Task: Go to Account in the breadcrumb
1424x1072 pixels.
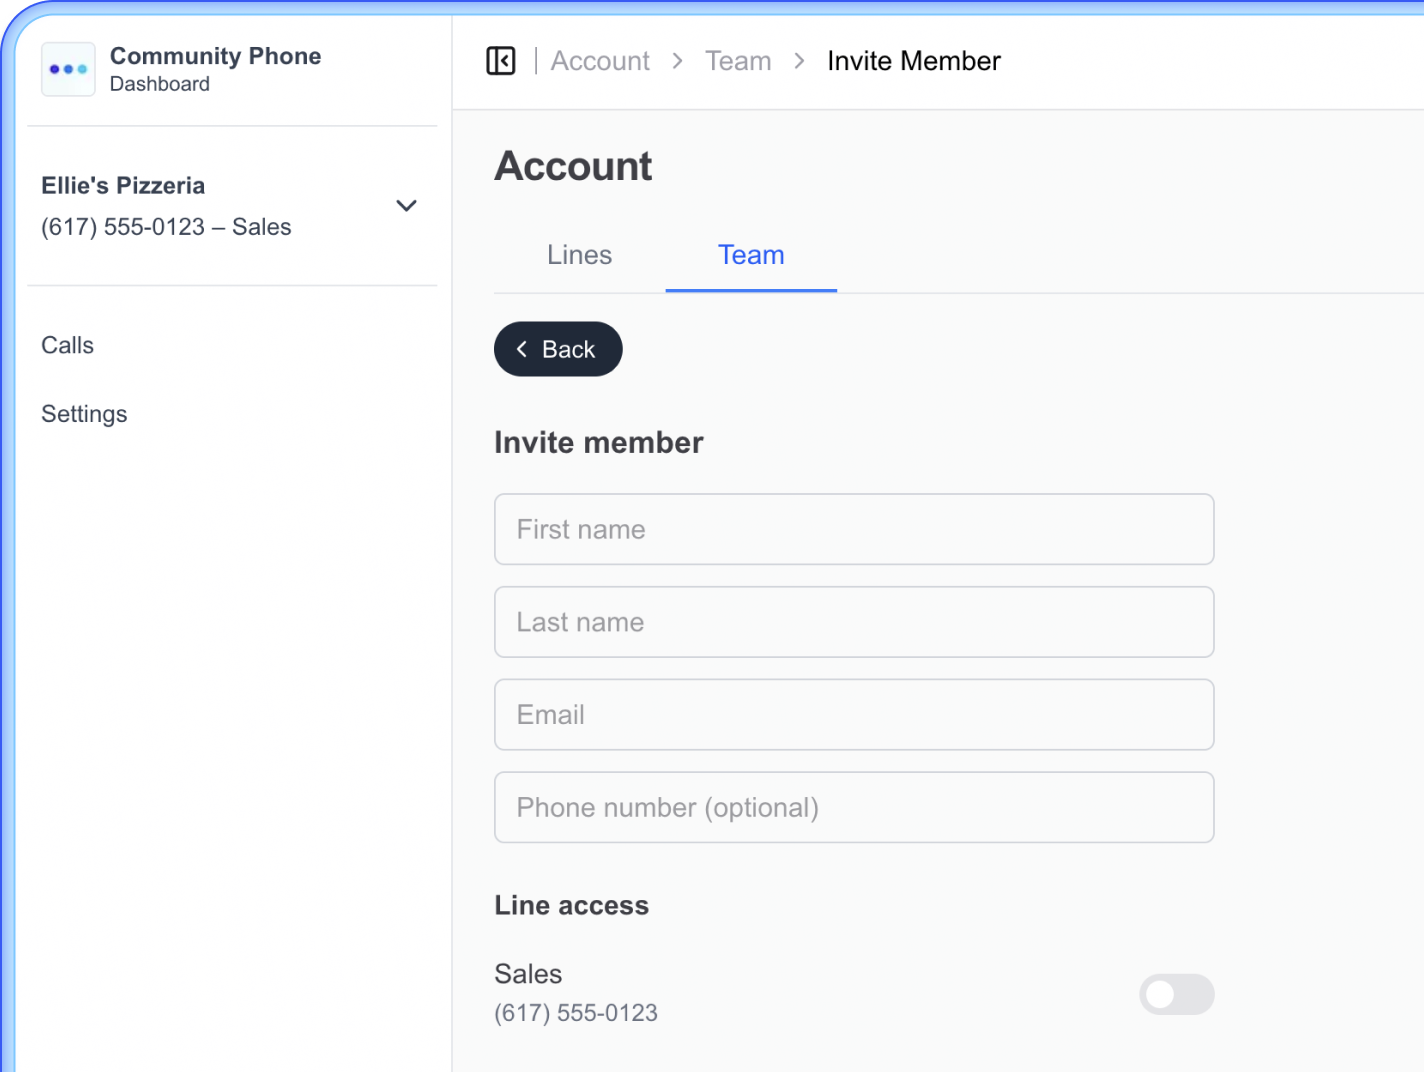Action: [x=600, y=61]
